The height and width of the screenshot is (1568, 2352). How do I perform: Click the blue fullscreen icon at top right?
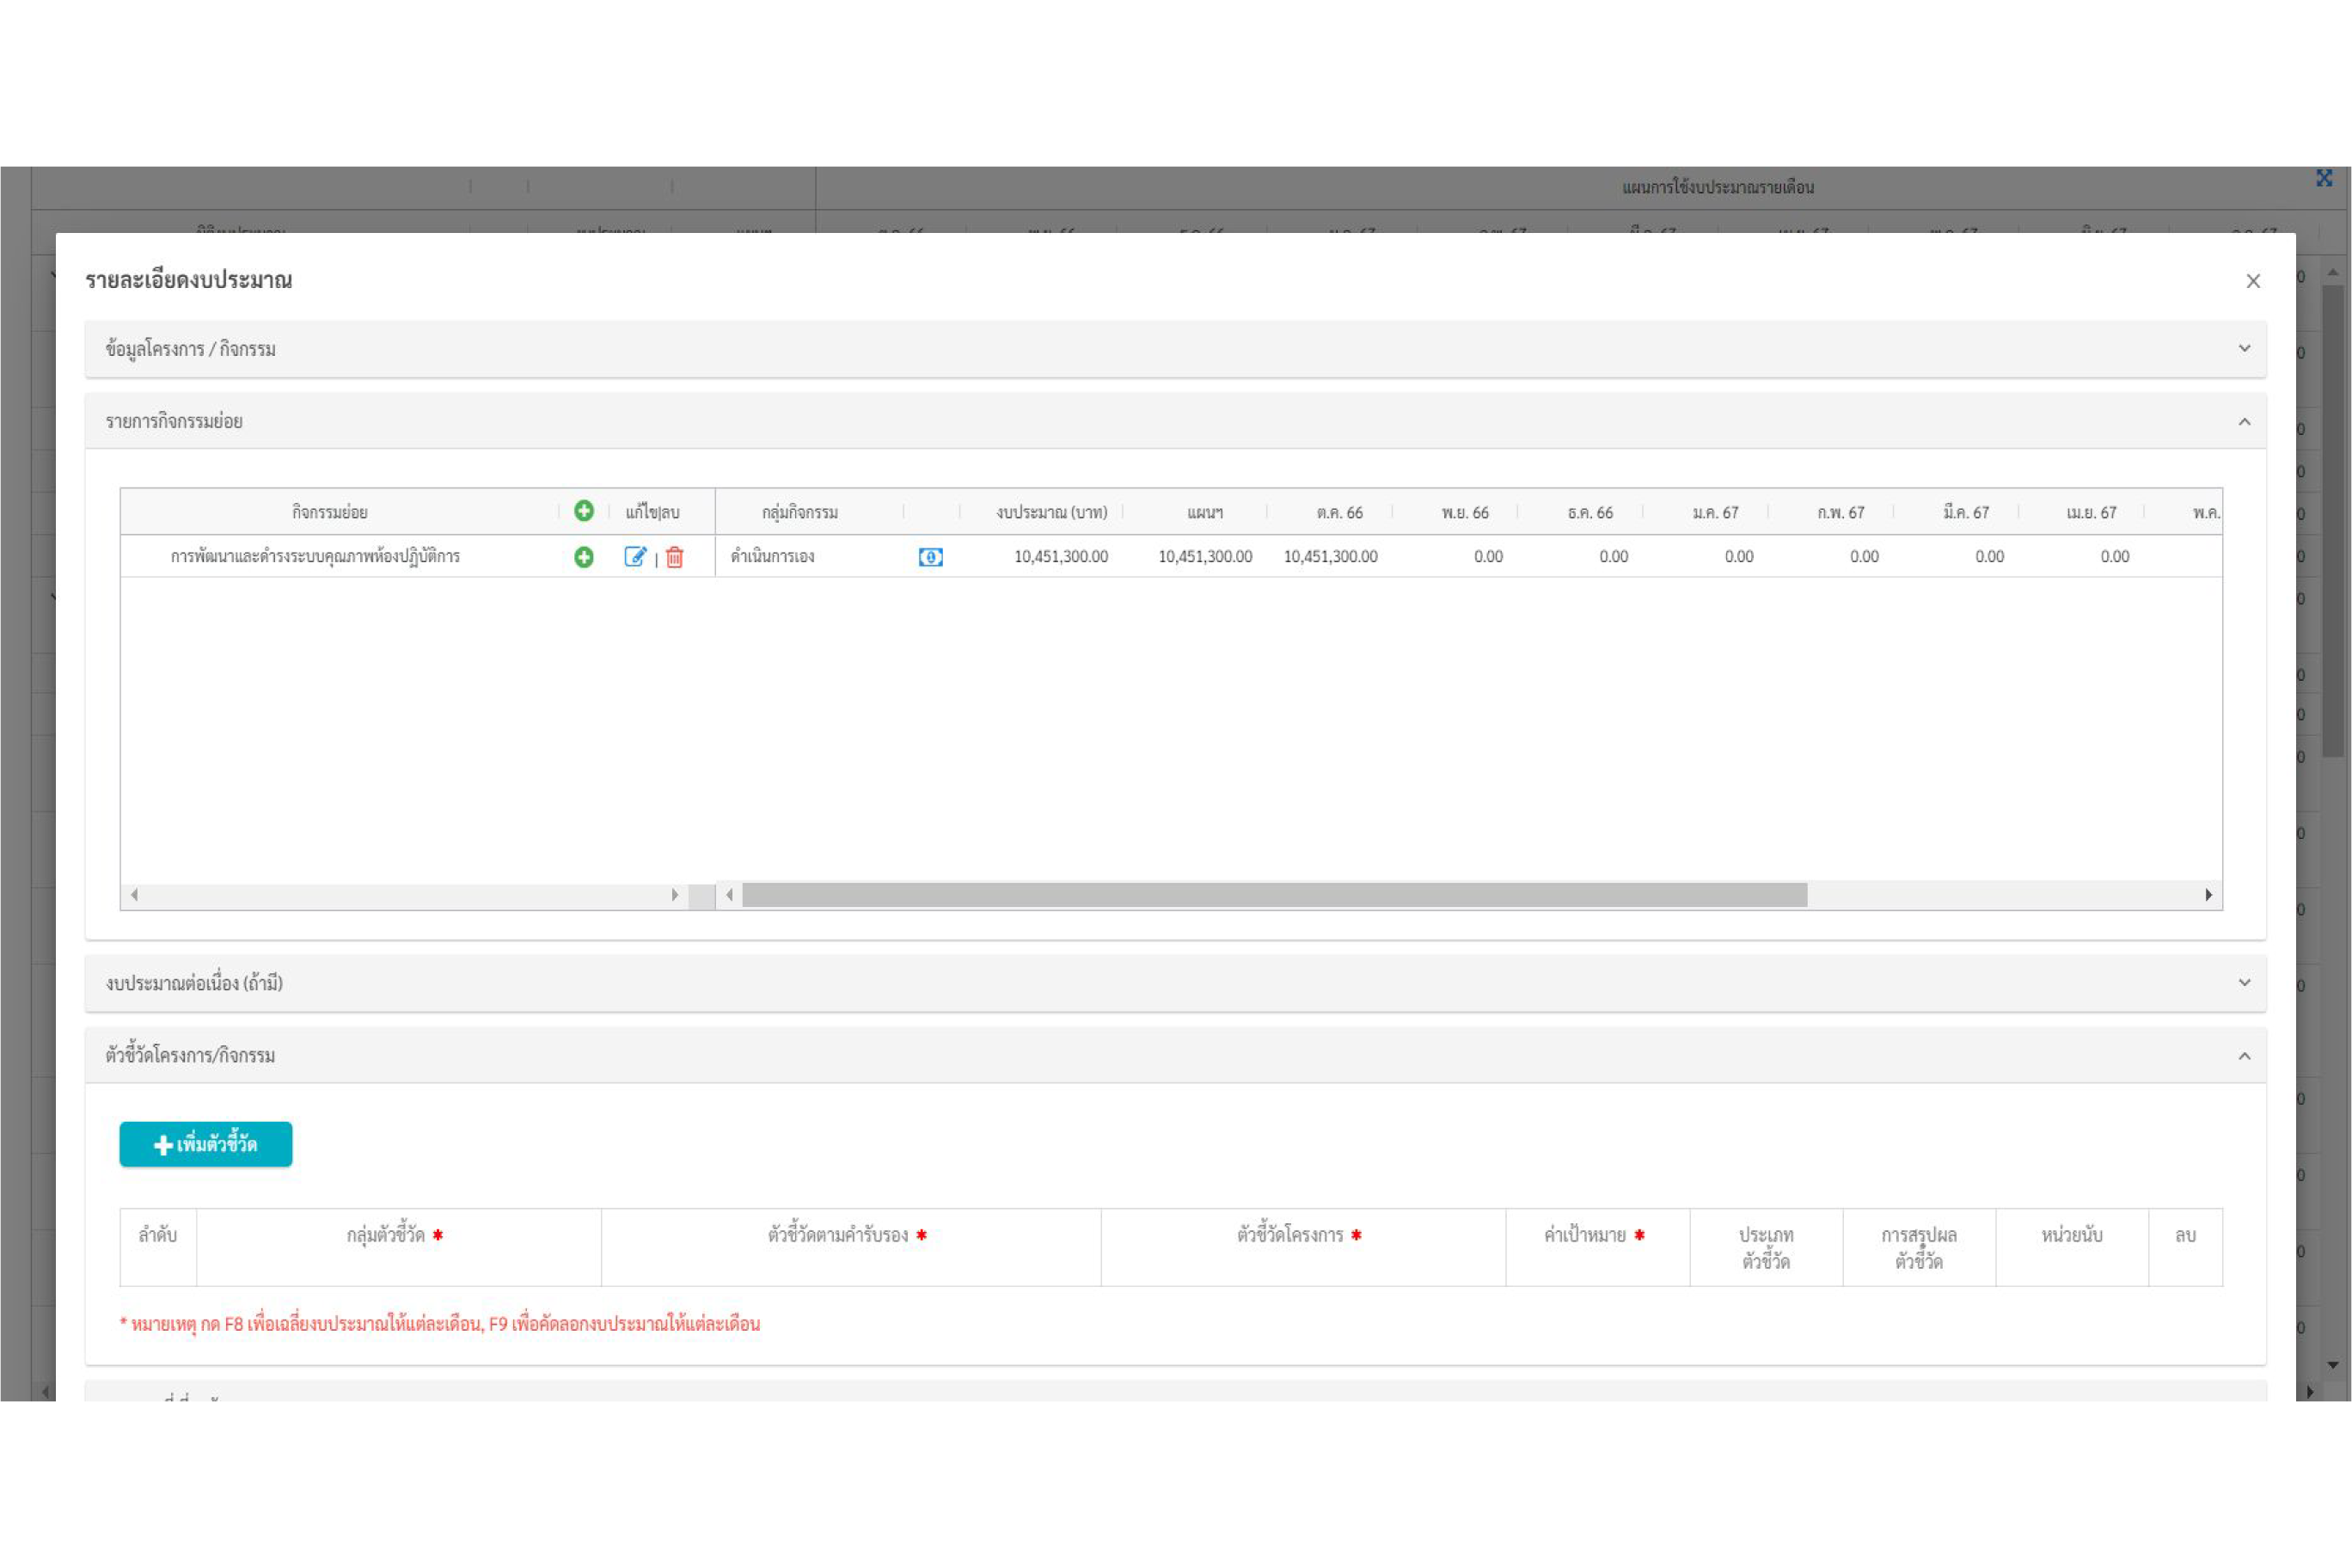click(2324, 178)
